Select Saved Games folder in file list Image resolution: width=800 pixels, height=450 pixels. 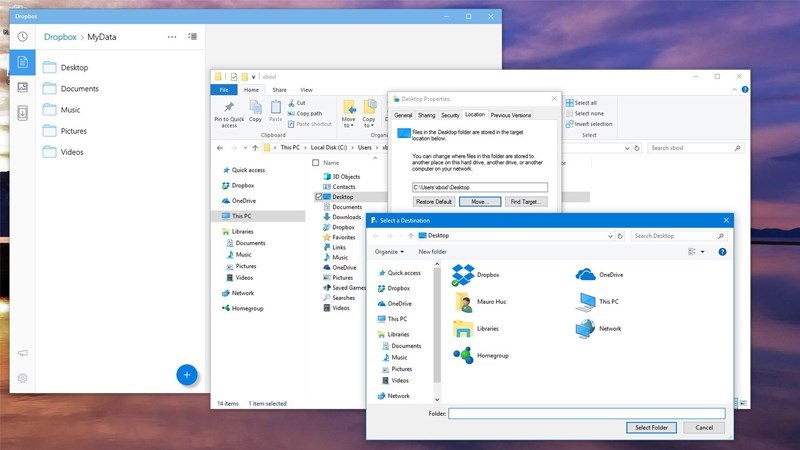click(x=344, y=288)
